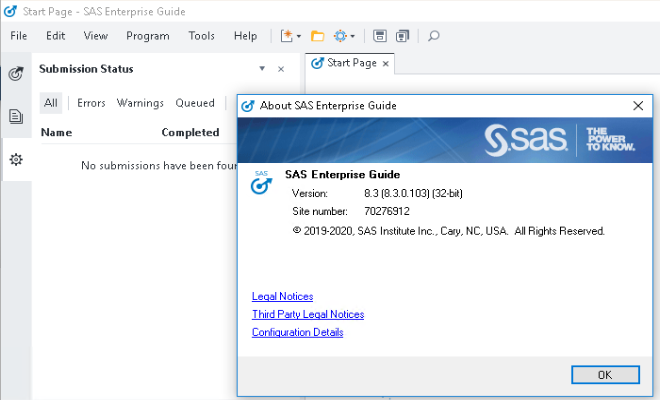Open the Tools menu
This screenshot has width=660, height=400.
201,36
